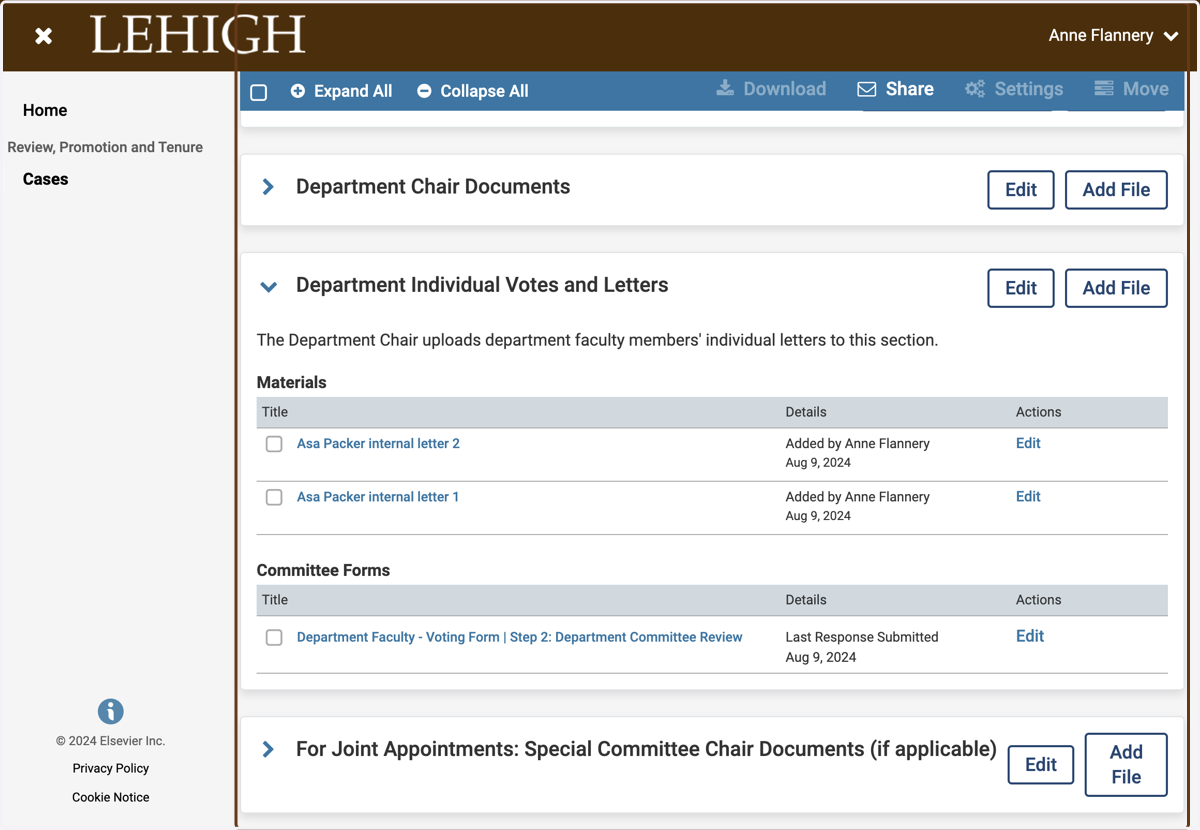Screen dimensions: 1200x830
Task: Check the Department Faculty Voting Form checkbox
Action: point(274,637)
